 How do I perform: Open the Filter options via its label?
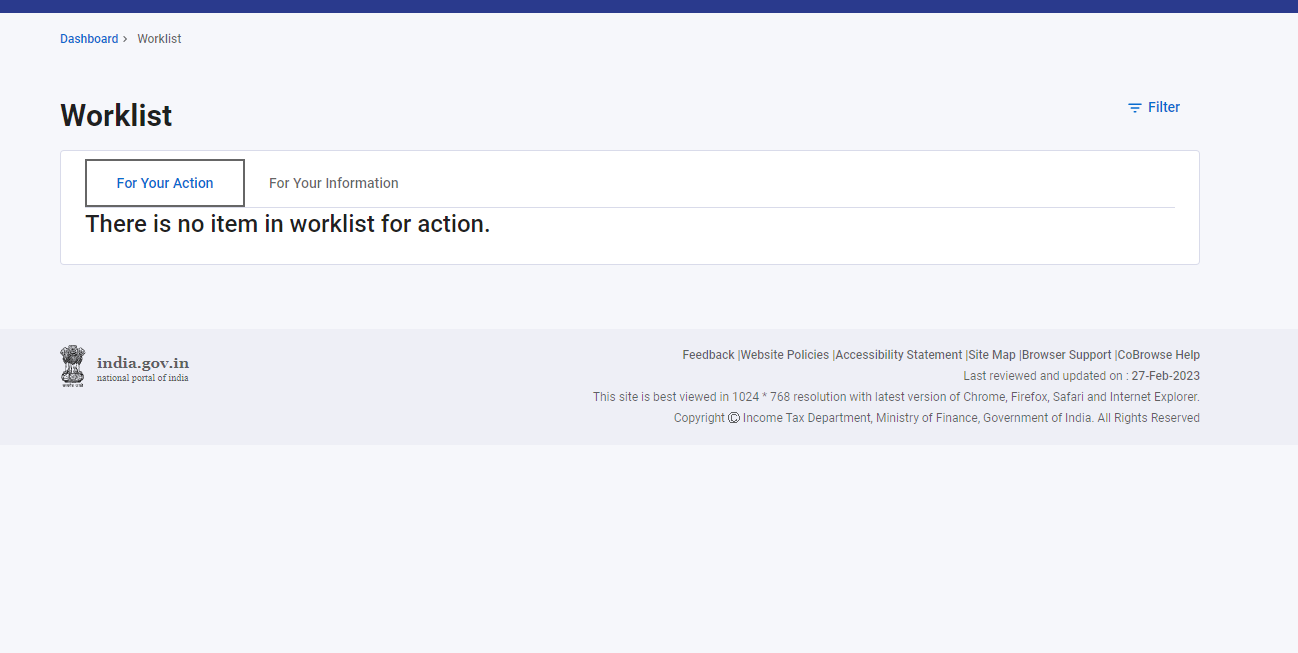(x=1163, y=107)
